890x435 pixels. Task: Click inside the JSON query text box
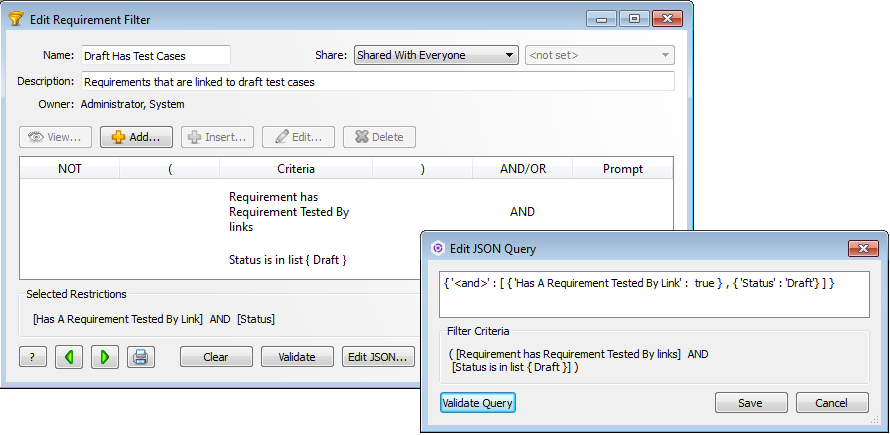coord(654,294)
